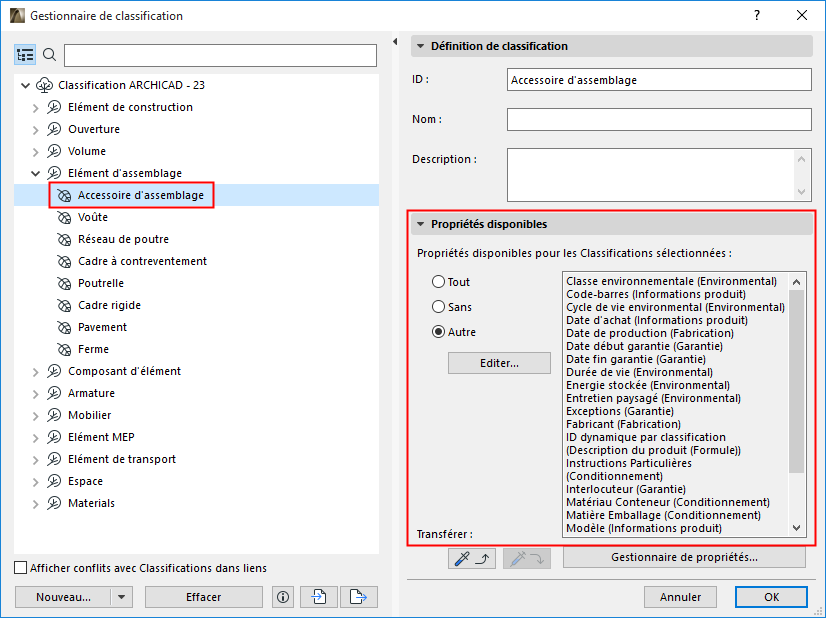
Task: Expand the Composant d'élément node
Action: (35, 371)
